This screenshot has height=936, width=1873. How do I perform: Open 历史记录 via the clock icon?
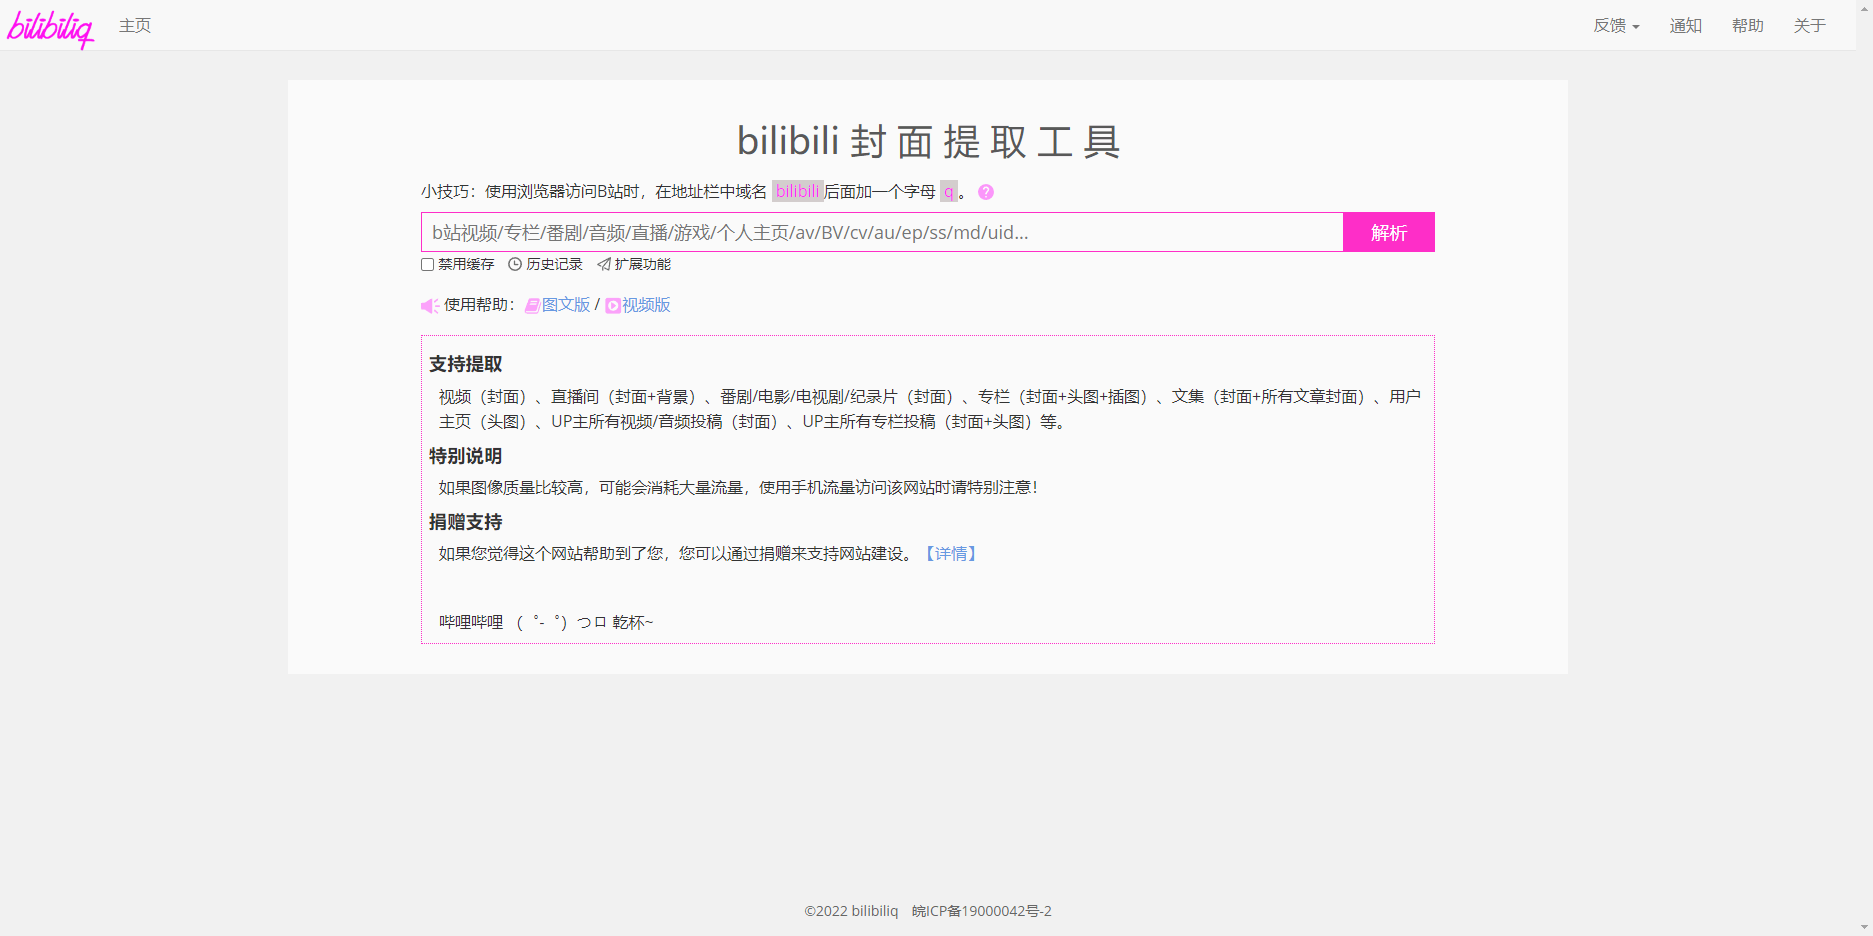coord(514,264)
